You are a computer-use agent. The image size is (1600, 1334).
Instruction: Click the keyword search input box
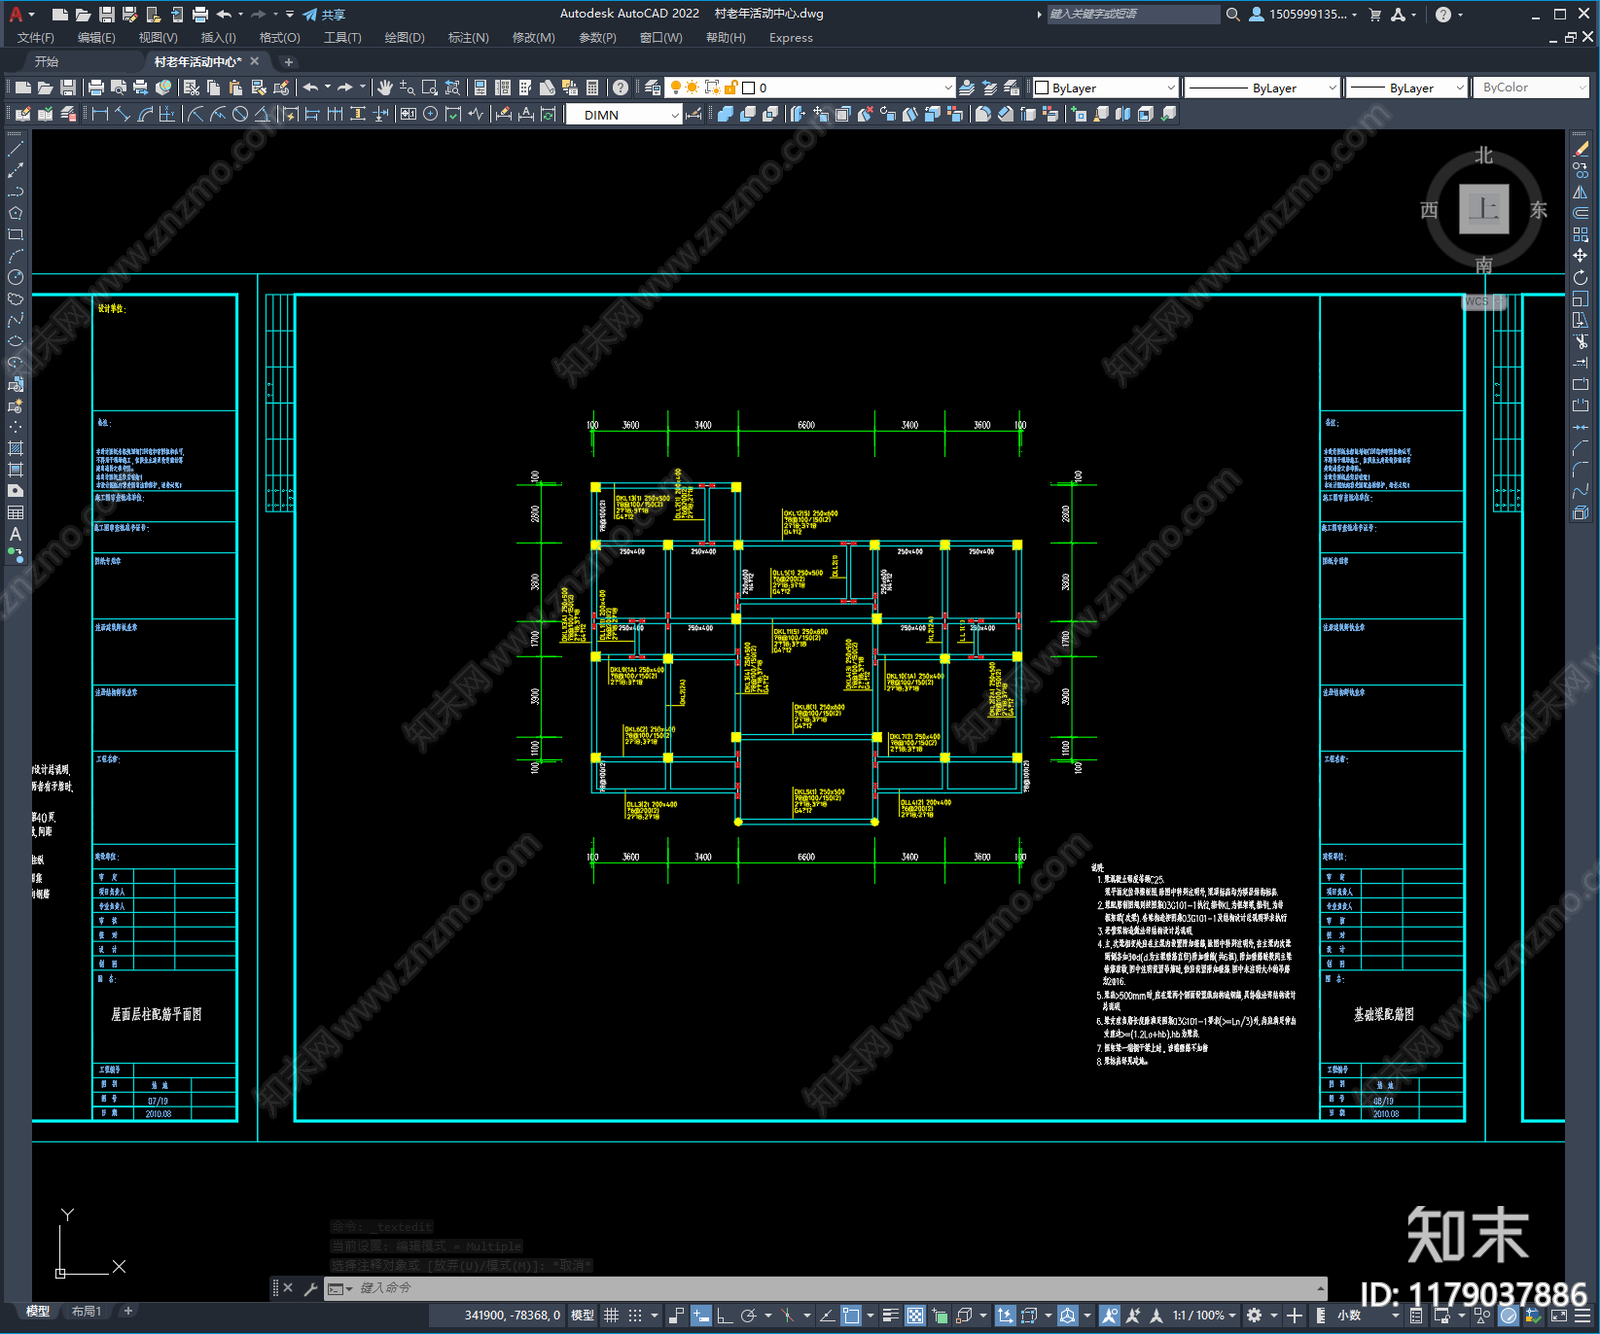point(1133,14)
